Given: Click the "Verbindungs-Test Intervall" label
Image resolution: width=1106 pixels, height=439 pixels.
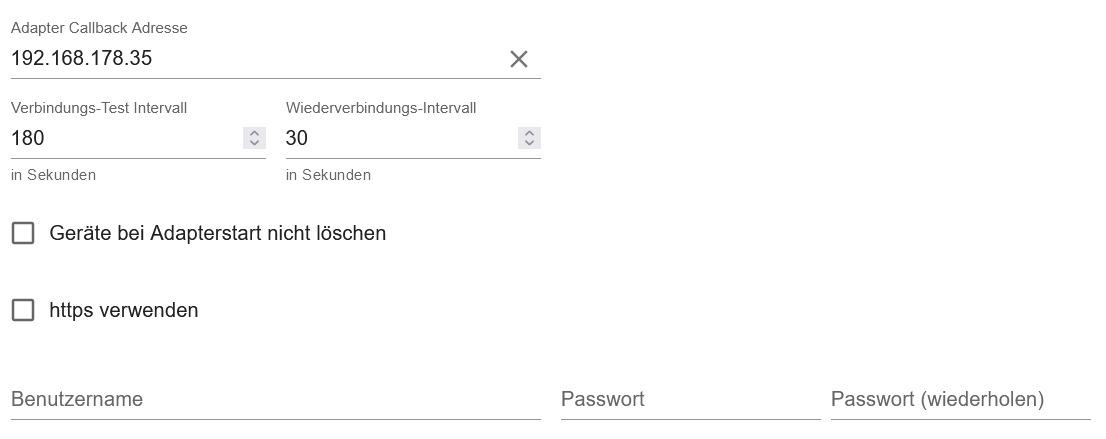Looking at the screenshot, I should click(99, 108).
